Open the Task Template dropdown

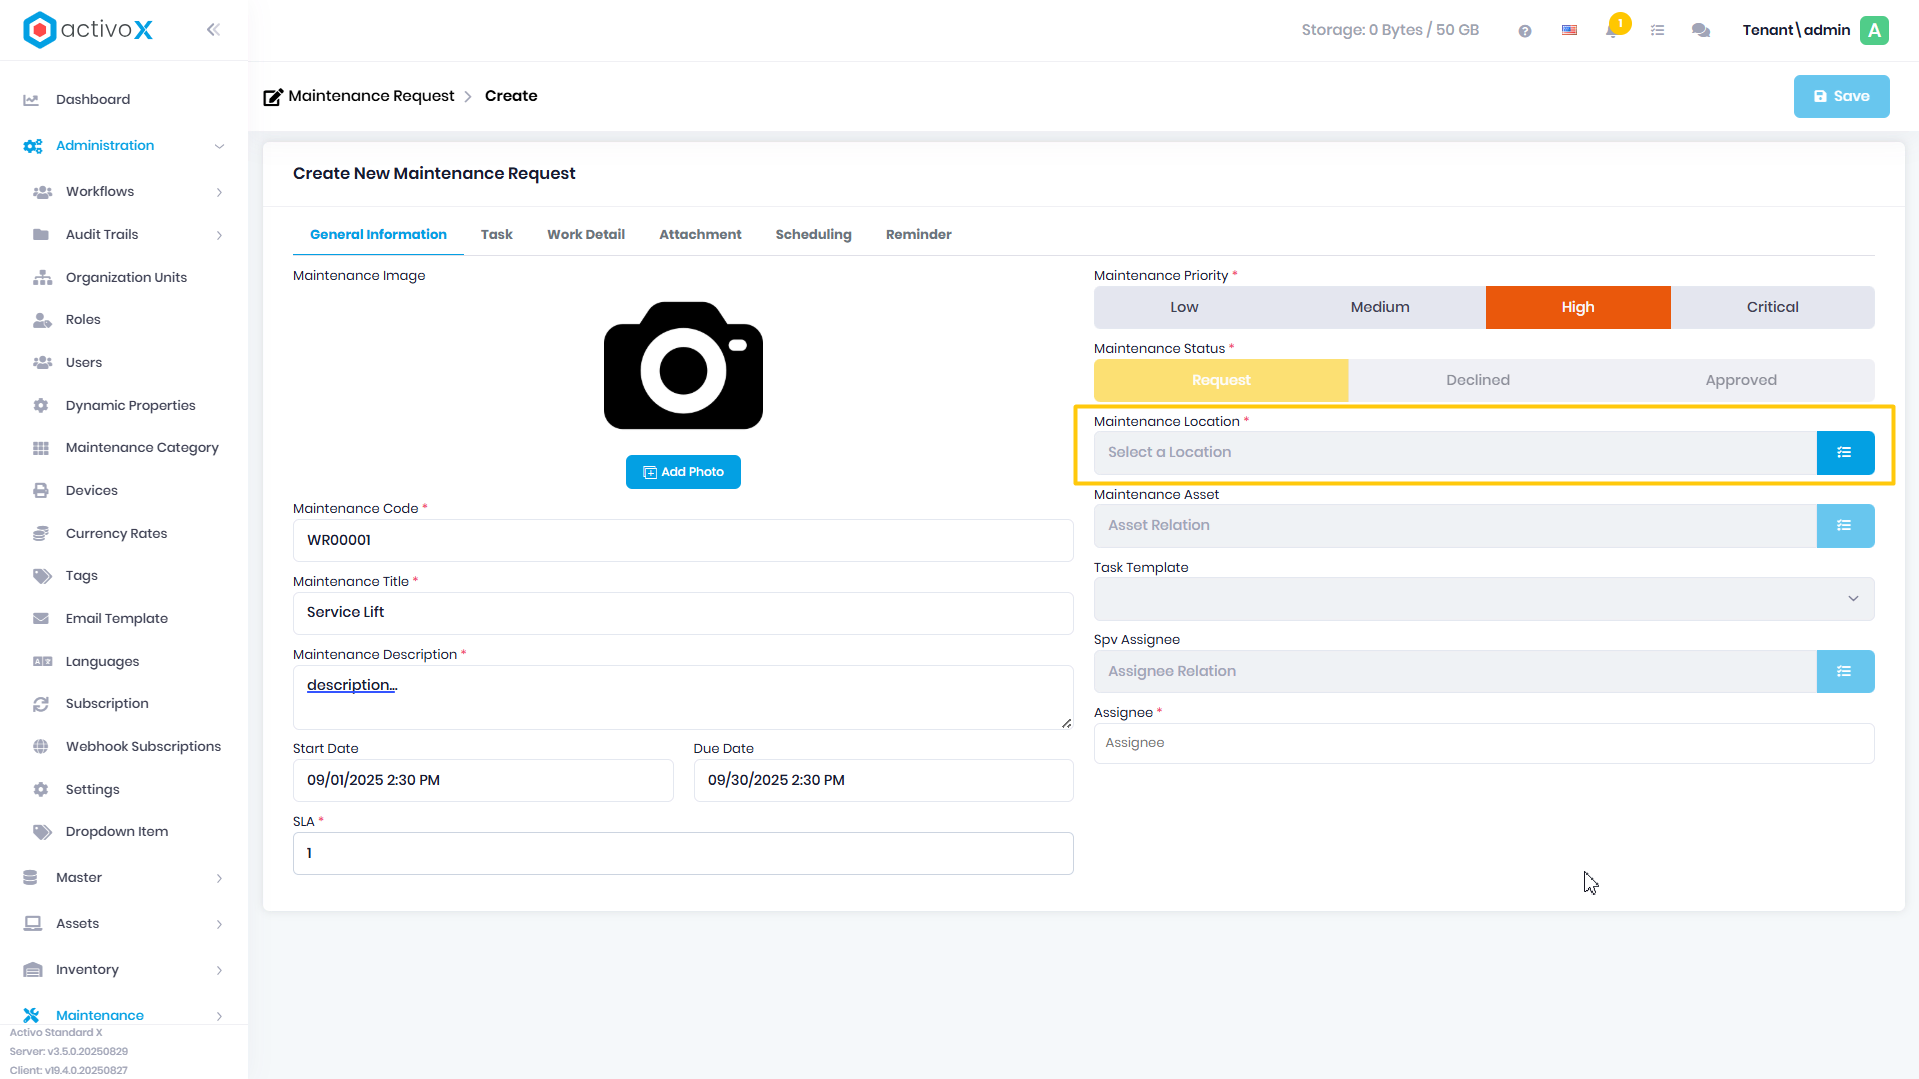[x=1483, y=599]
